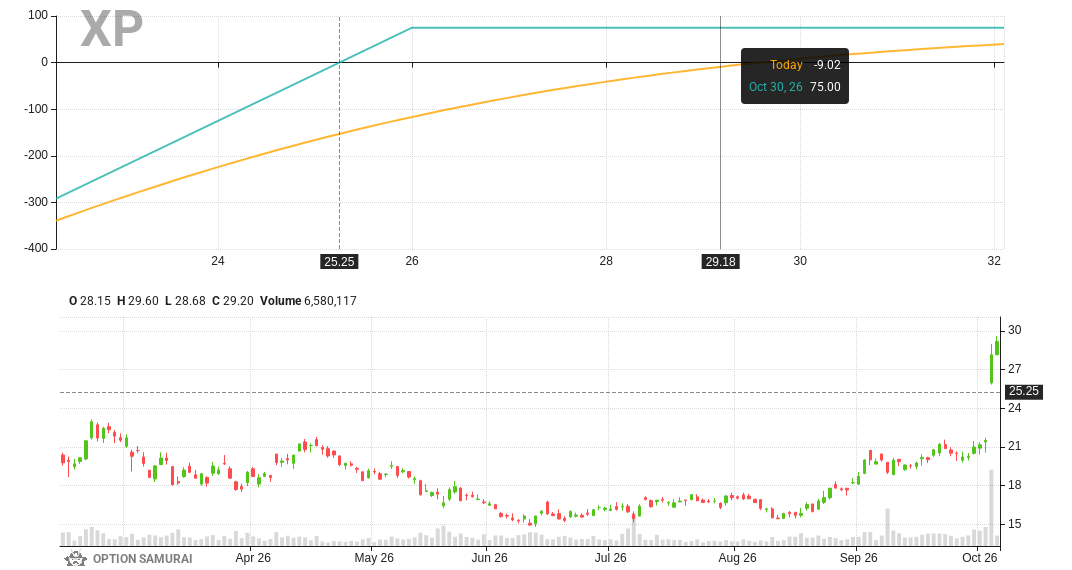Click the high price H 29.60

click(x=137, y=301)
